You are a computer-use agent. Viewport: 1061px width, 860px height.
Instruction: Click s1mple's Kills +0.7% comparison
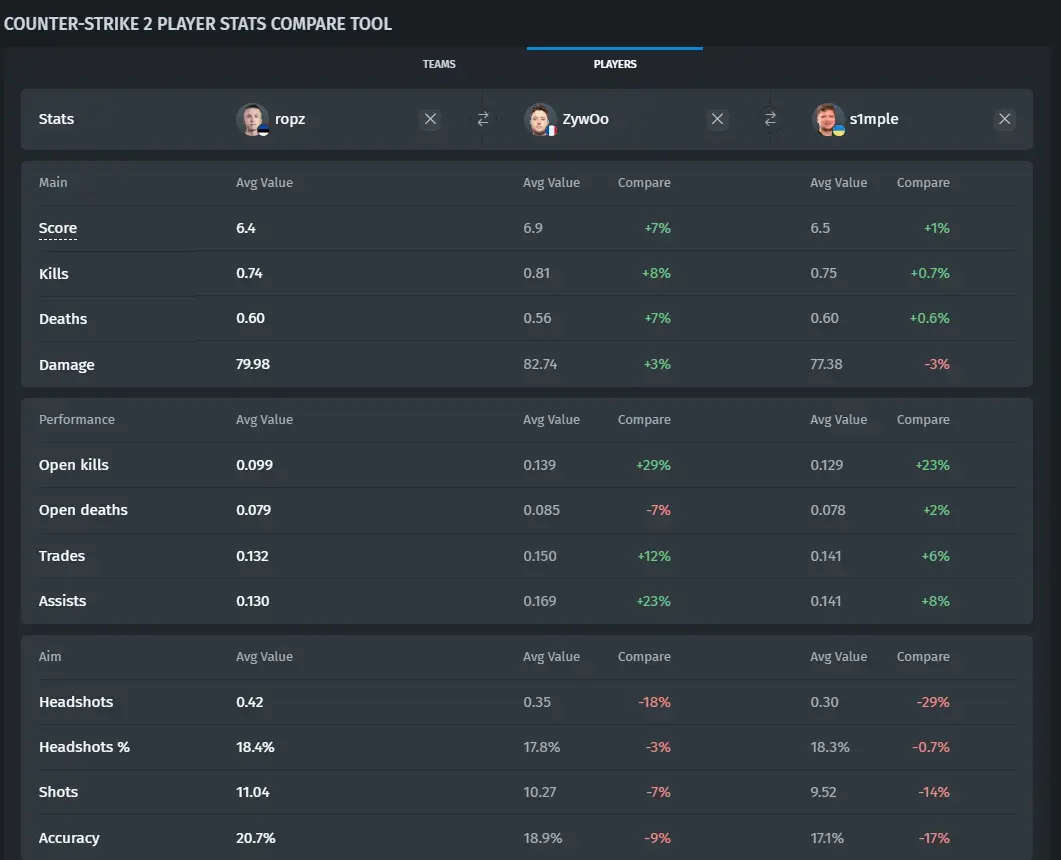coord(930,273)
